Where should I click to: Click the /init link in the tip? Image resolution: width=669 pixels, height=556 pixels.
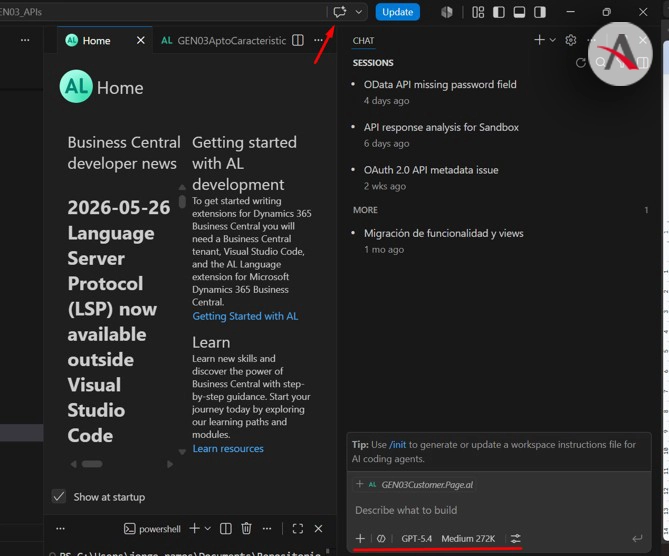[397, 445]
